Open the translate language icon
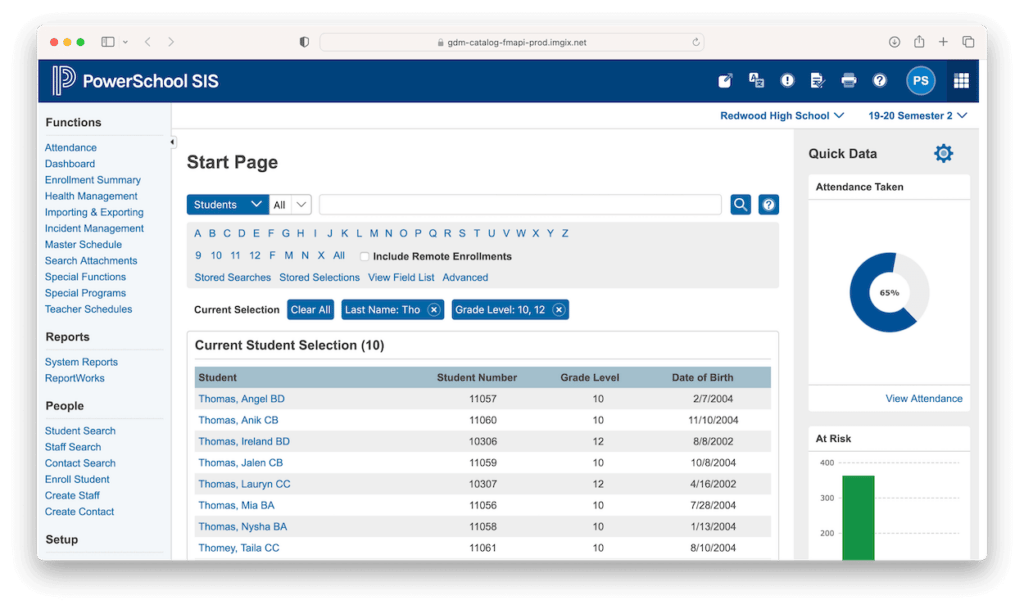Image resolution: width=1024 pixels, height=609 pixels. [x=756, y=80]
